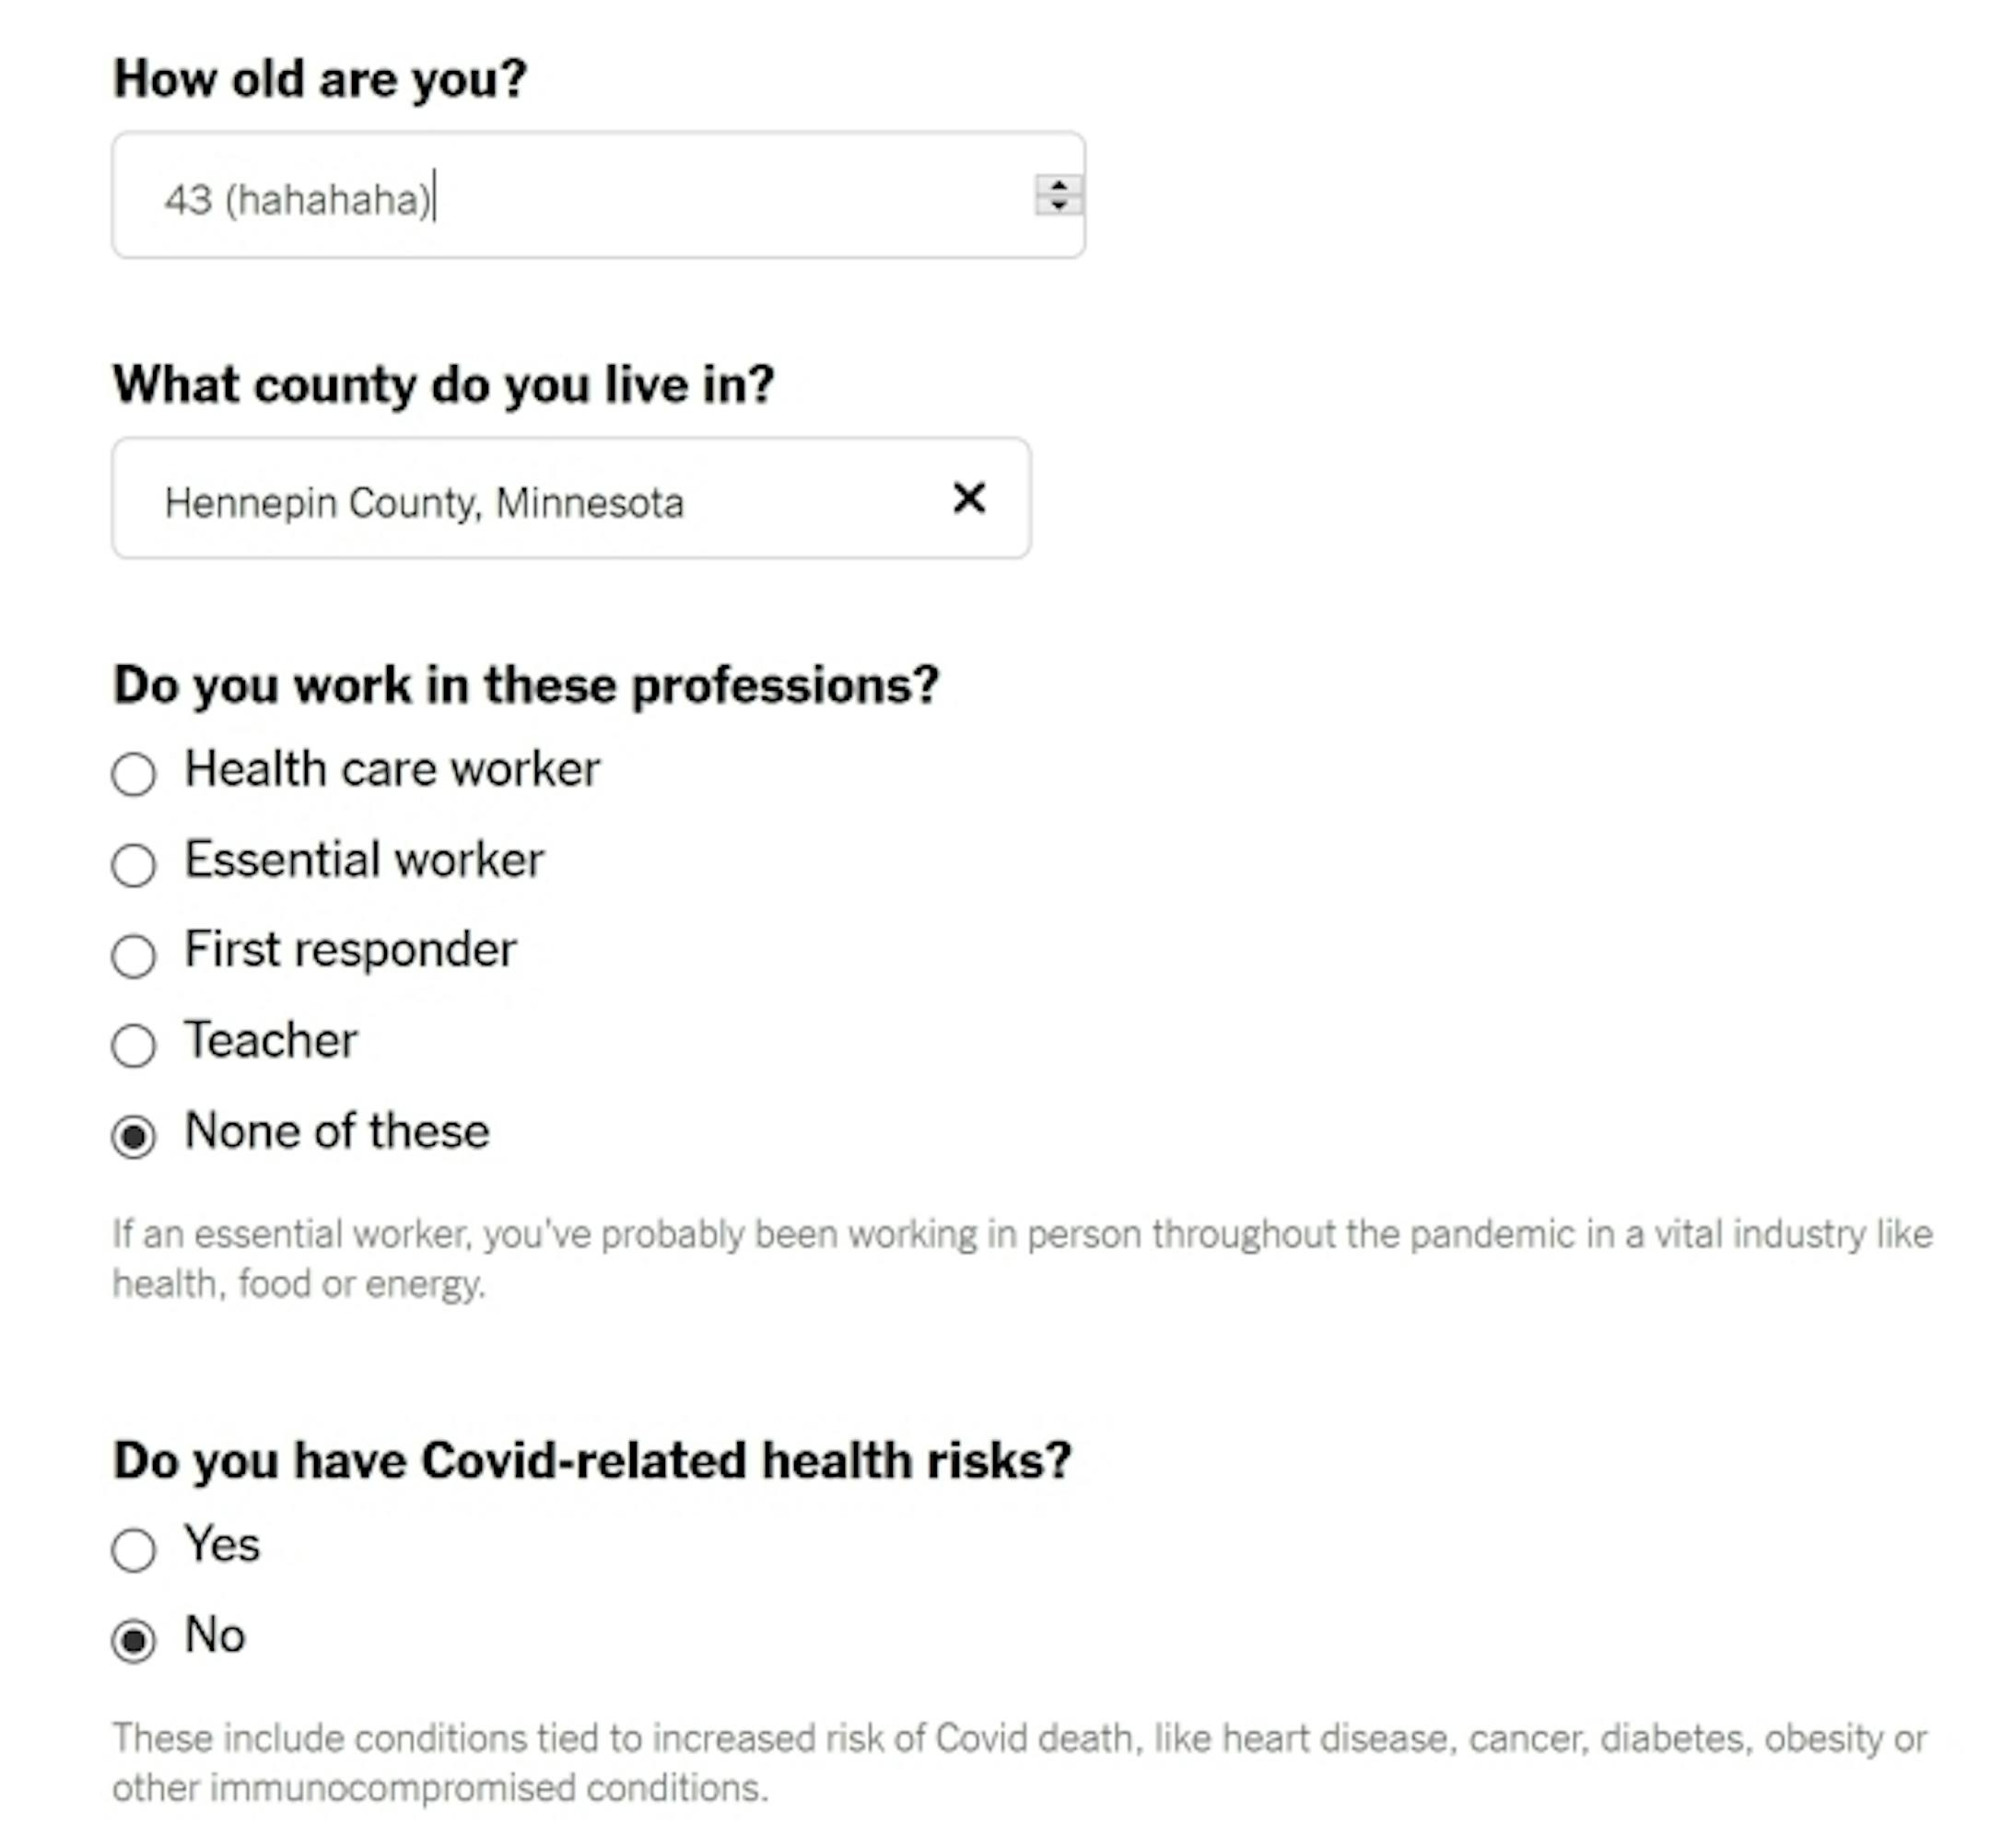Click the "(hahahaha)" text in the age field

coord(328,199)
